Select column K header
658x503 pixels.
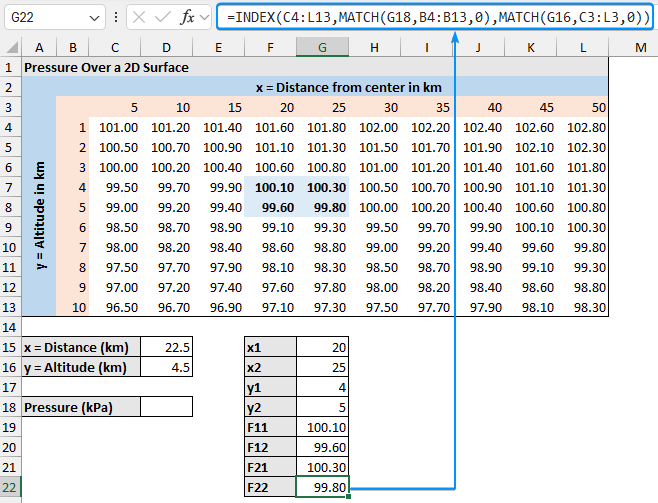click(x=530, y=47)
